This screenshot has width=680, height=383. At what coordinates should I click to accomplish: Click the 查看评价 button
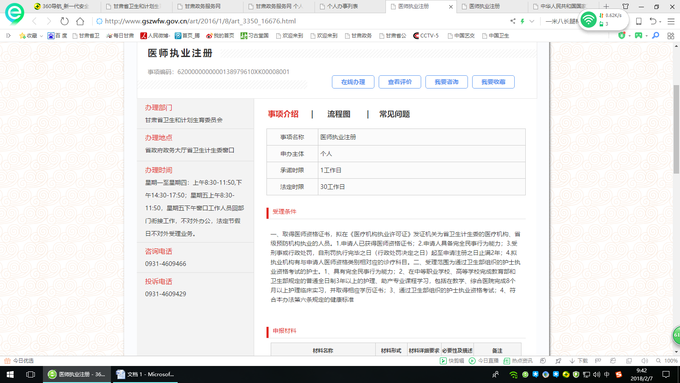[x=399, y=82]
